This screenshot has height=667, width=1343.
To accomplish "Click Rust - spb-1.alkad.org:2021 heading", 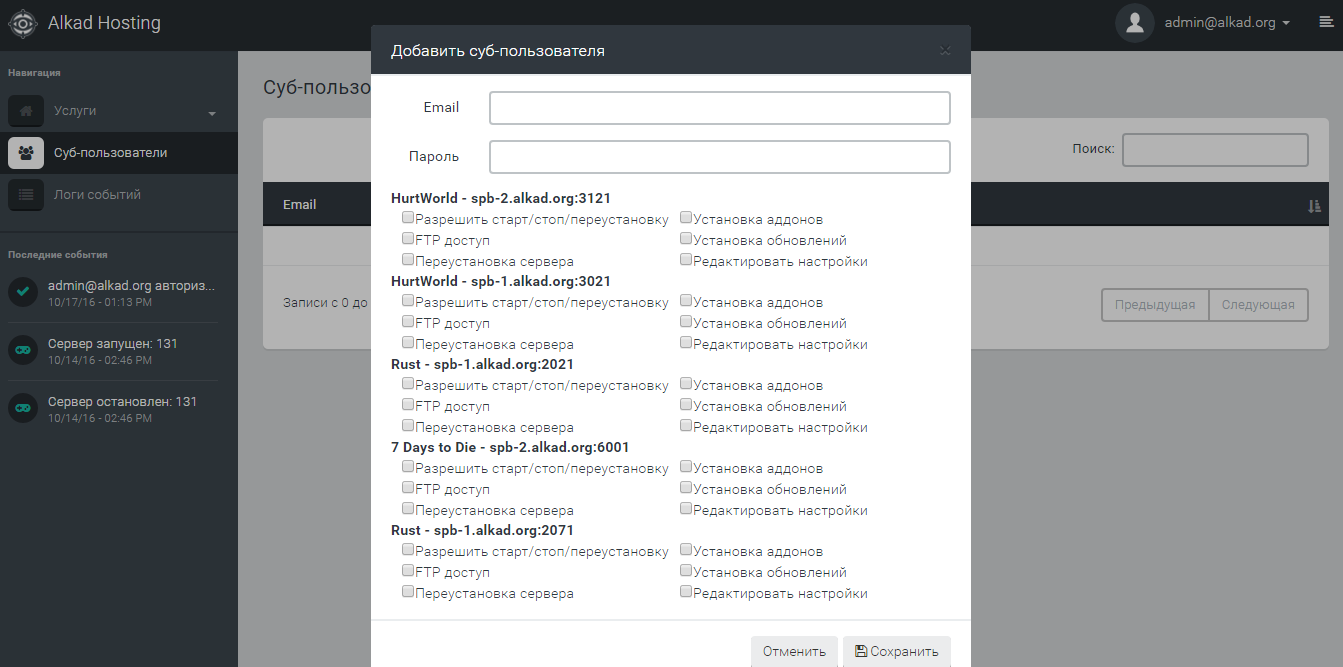I will (482, 364).
